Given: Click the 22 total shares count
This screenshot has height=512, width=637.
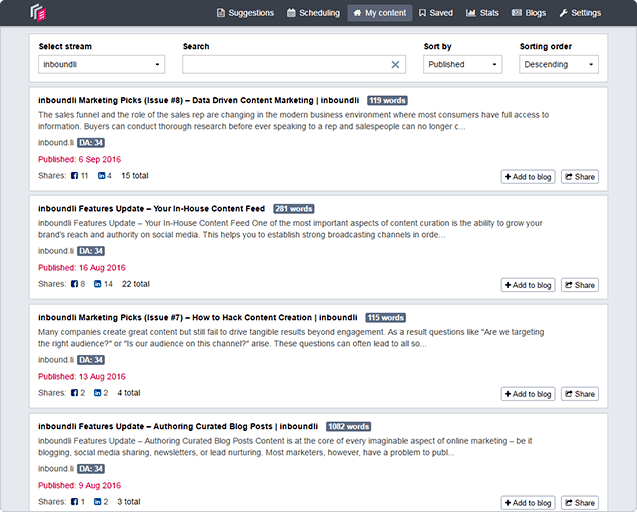Looking at the screenshot, I should [x=136, y=284].
